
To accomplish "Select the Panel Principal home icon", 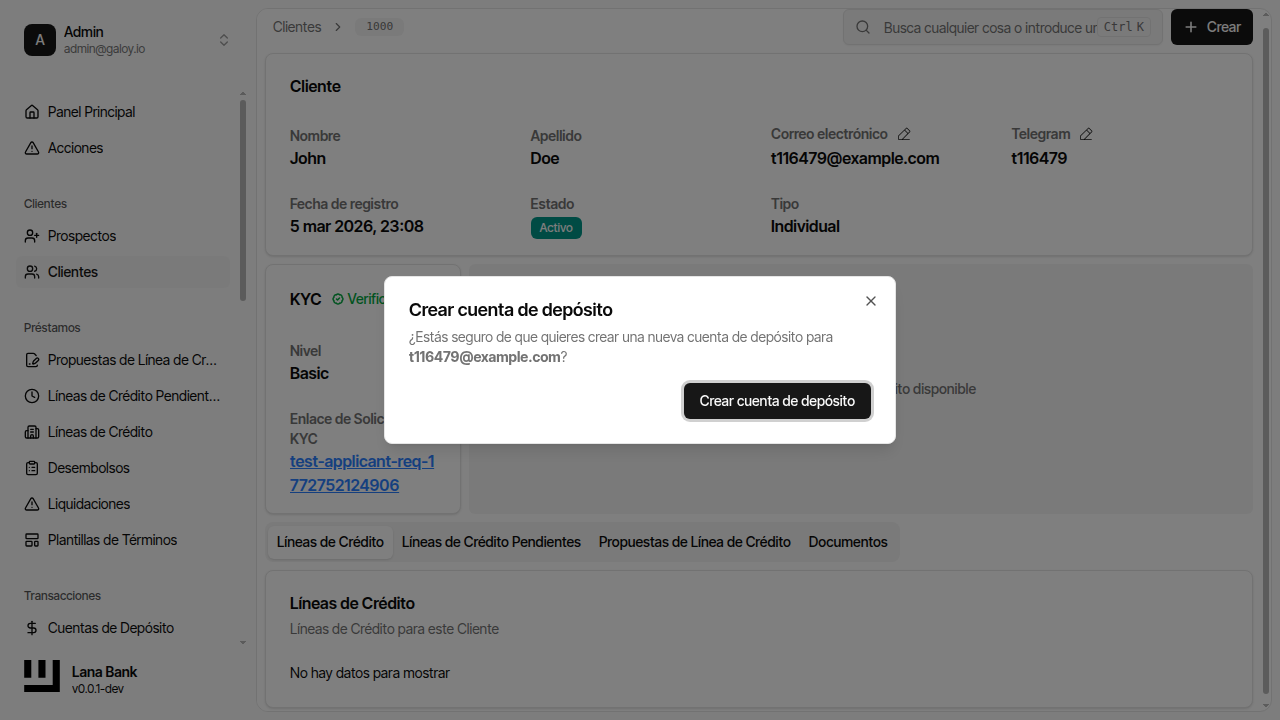I will coord(31,111).
